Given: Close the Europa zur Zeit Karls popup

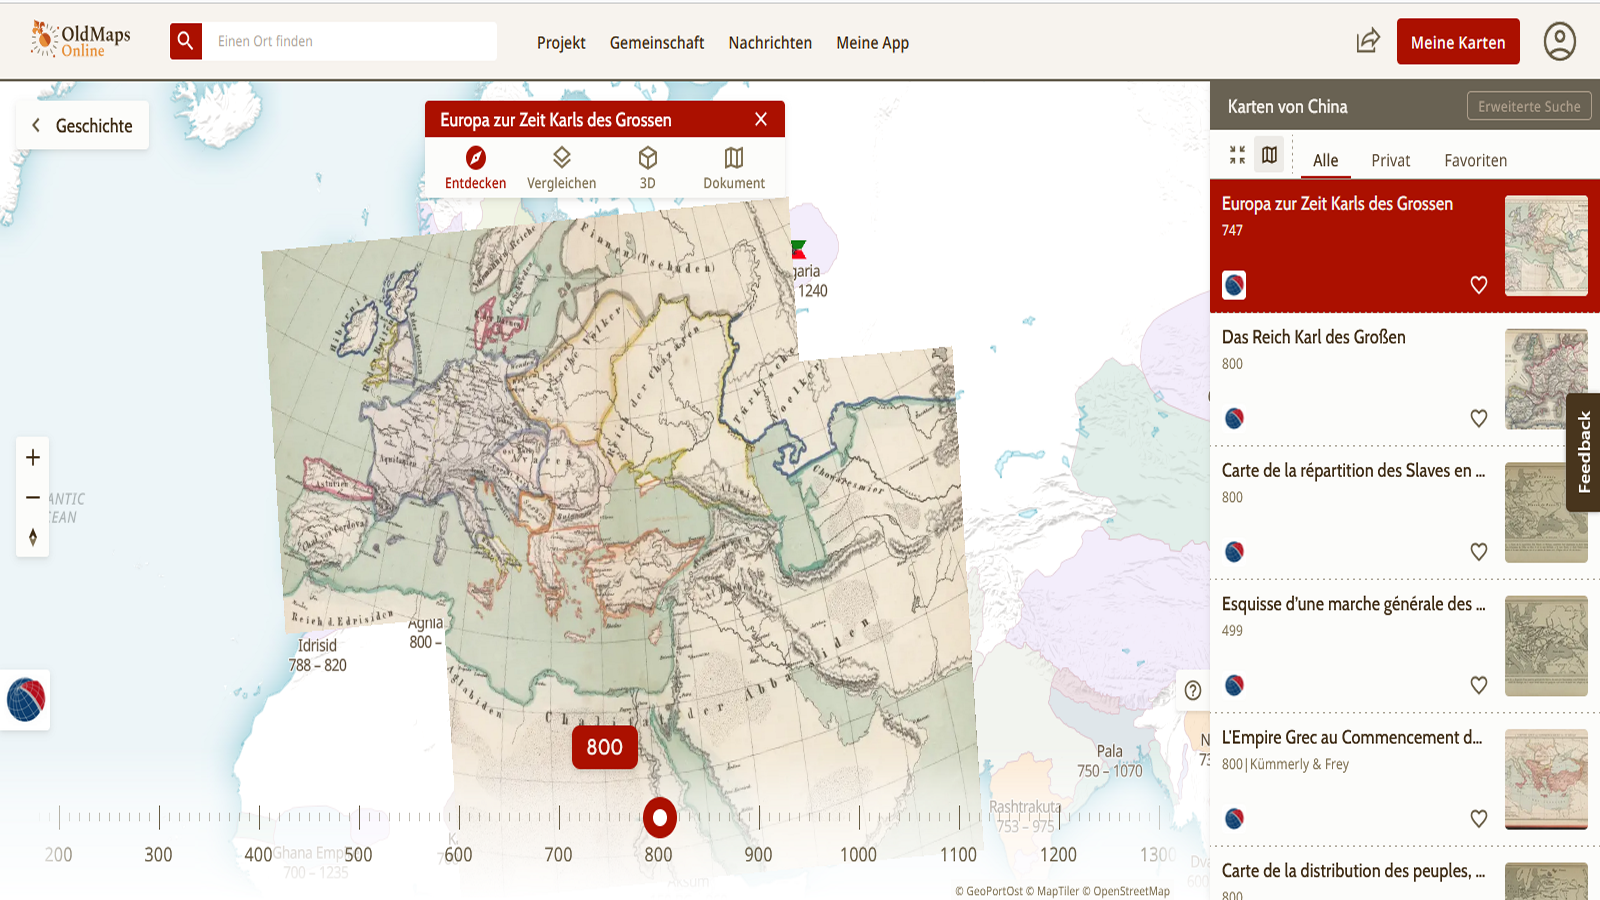Looking at the screenshot, I should [x=761, y=119].
